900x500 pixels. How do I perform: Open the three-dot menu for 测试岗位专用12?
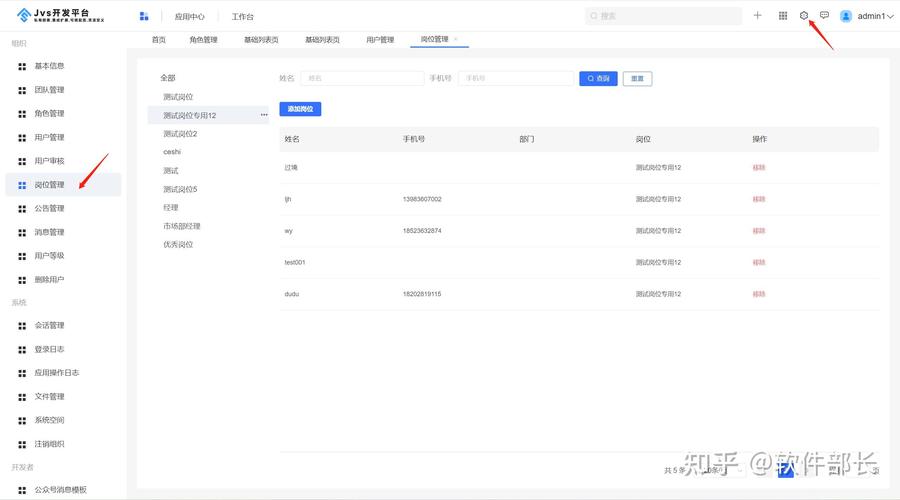(264, 115)
